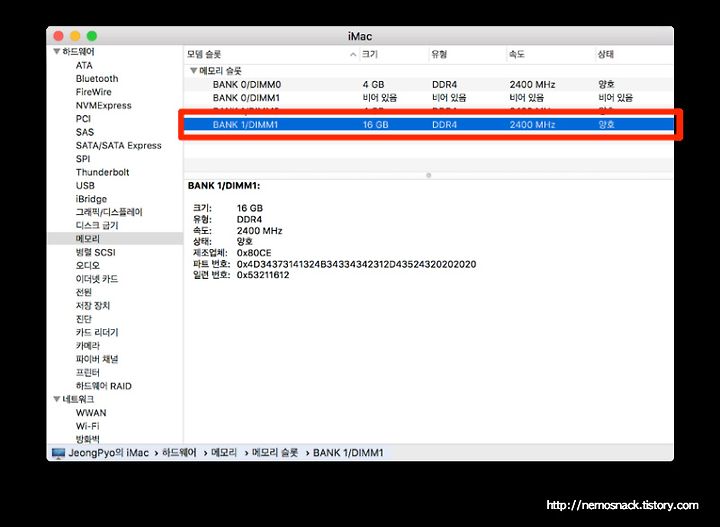Image resolution: width=720 pixels, height=527 pixels.
Task: Toggle the column sort arrow indicator
Action: 353,55
